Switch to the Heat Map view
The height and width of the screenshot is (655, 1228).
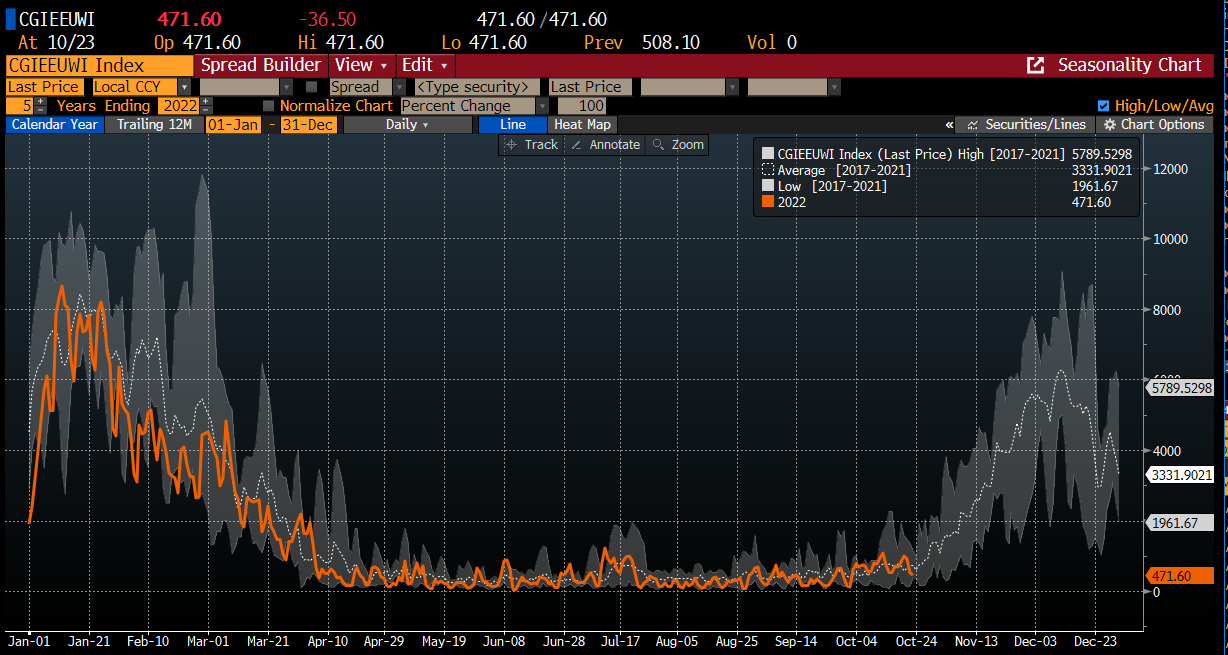(582, 125)
